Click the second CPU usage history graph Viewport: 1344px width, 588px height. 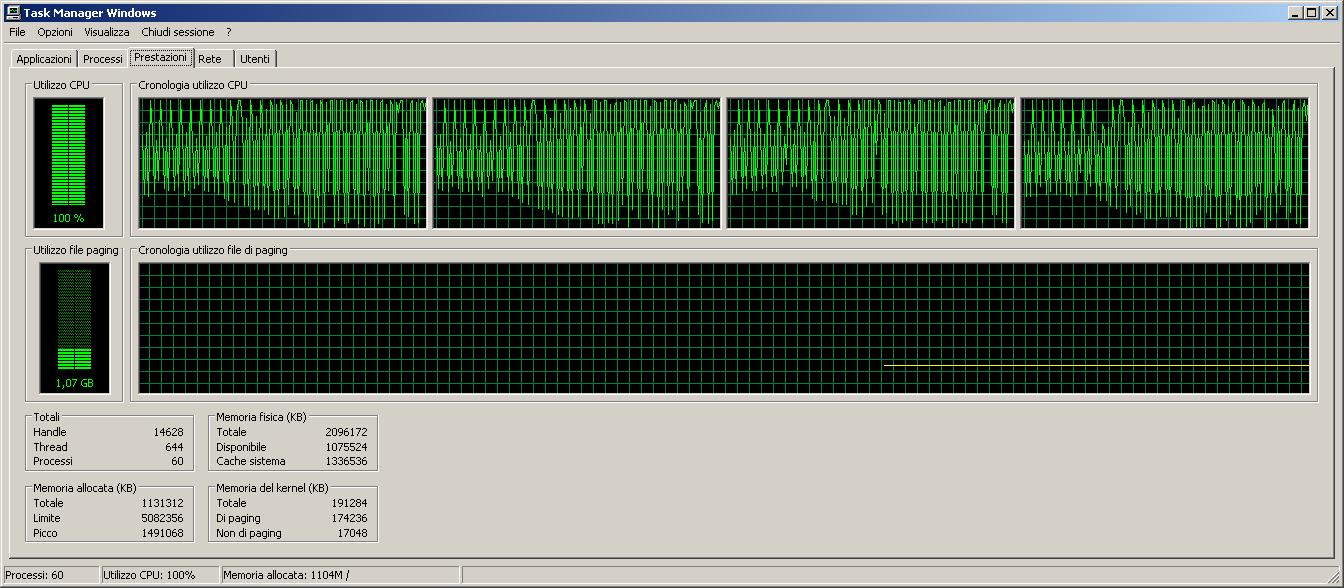(575, 160)
